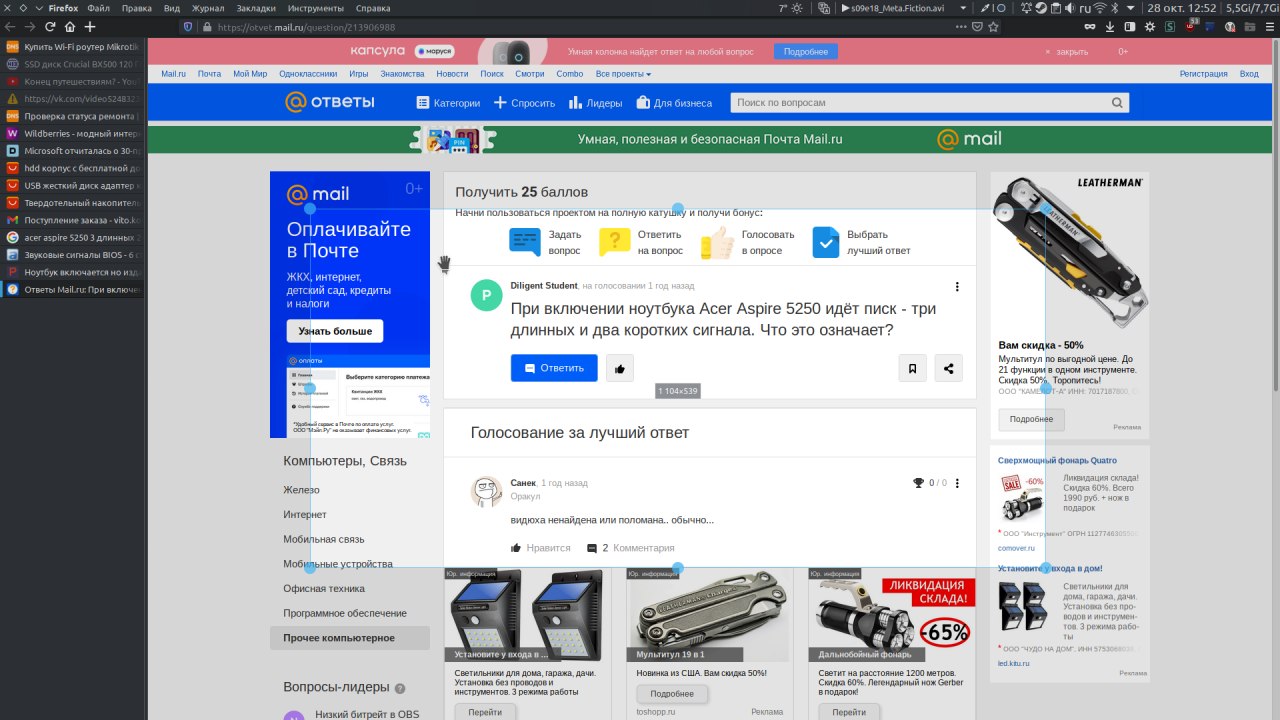Click the browser address bar URL

(x=306, y=27)
